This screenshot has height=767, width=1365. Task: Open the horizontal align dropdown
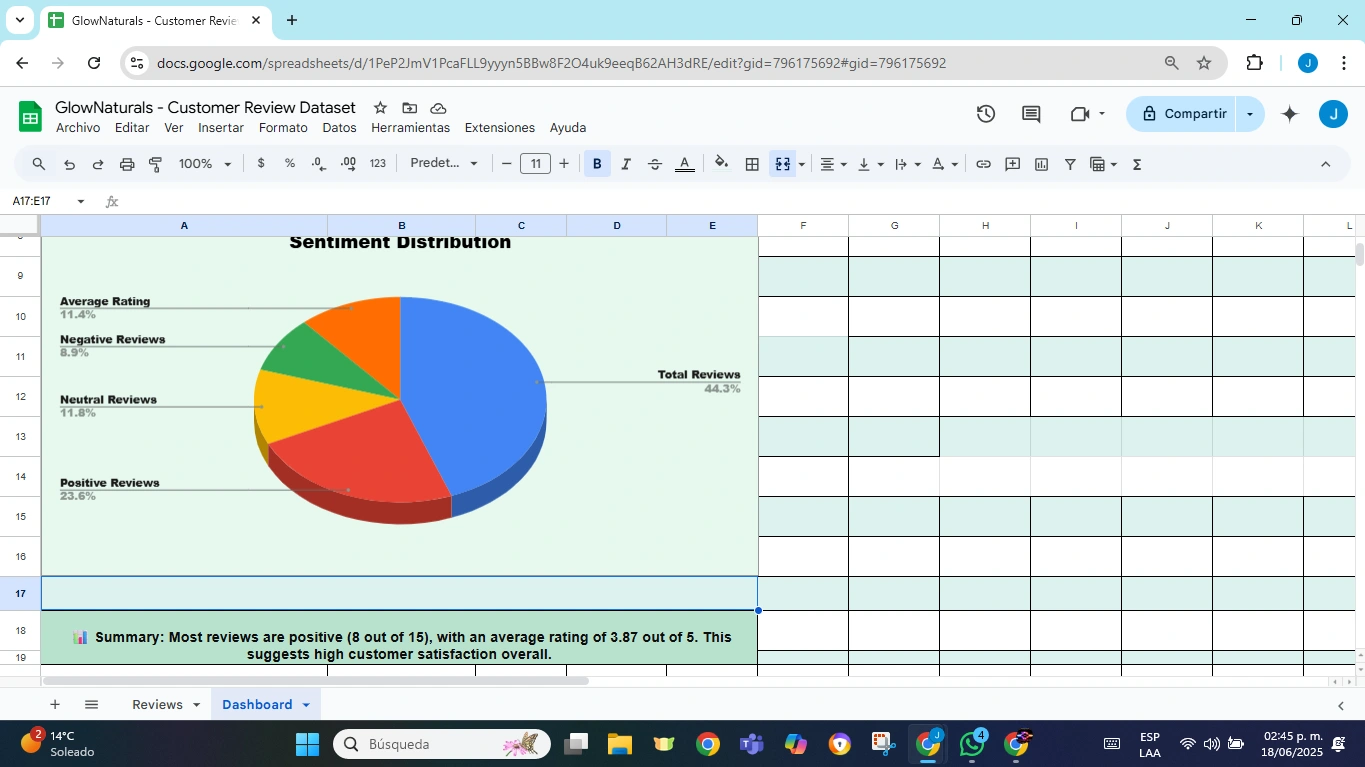click(x=833, y=164)
